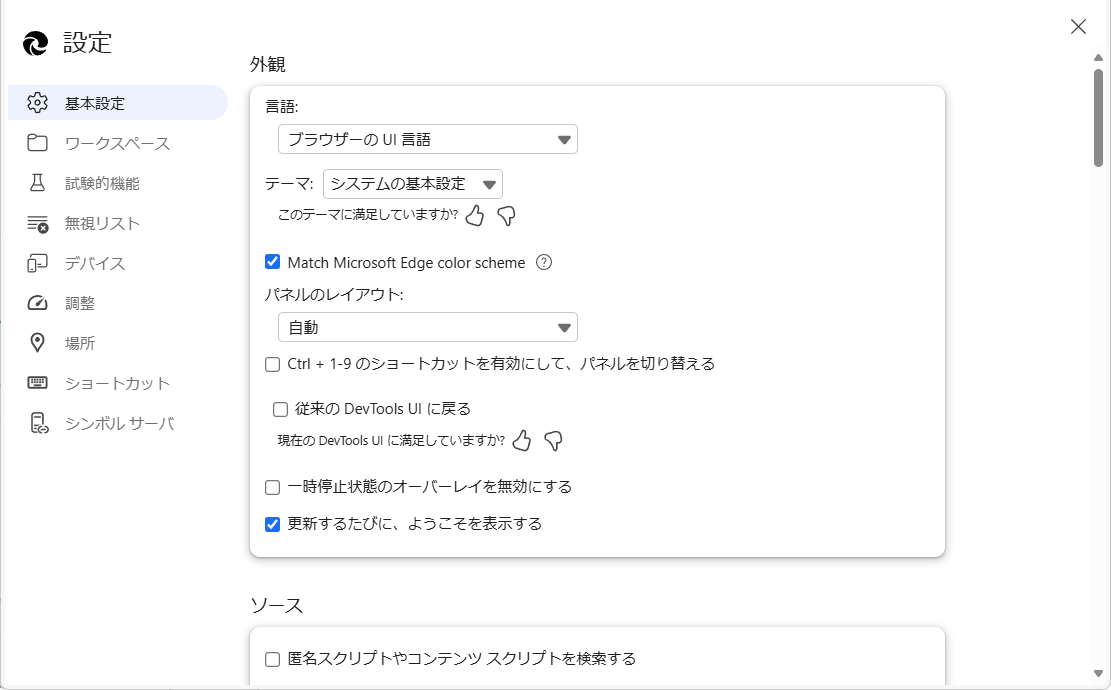Select シンボル サーバ in sidebar

pos(119,423)
